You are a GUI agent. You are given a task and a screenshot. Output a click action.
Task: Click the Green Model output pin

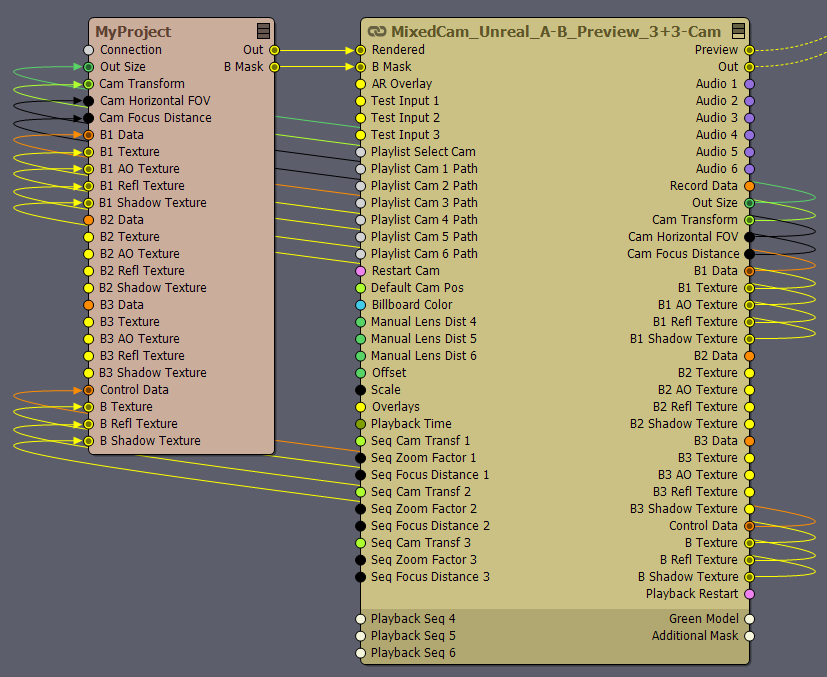pyautogui.click(x=749, y=619)
